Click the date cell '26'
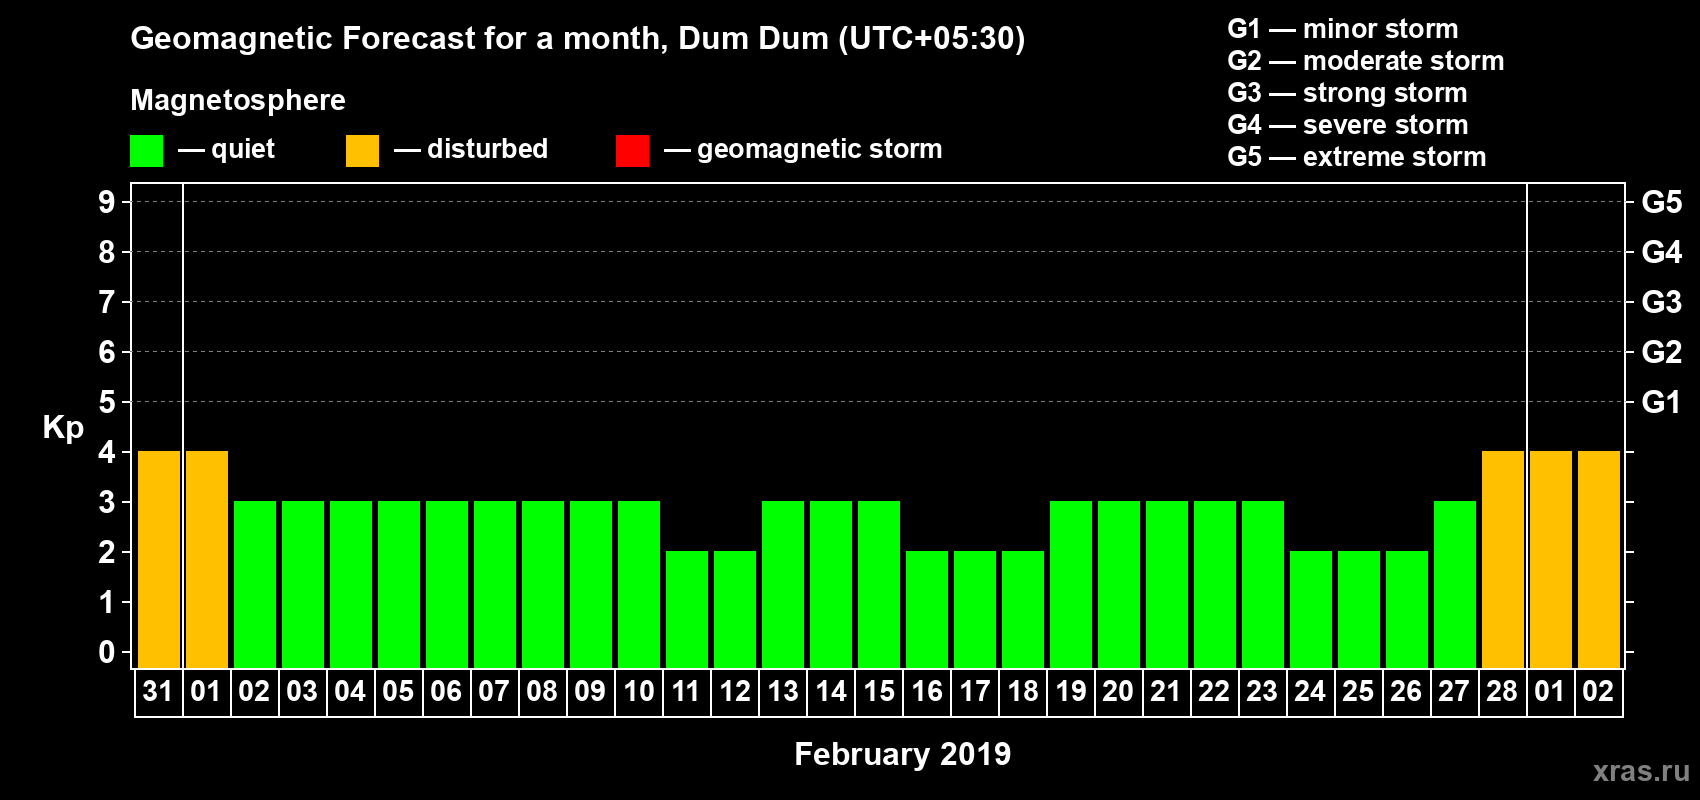This screenshot has height=800, width=1700. 1407,692
